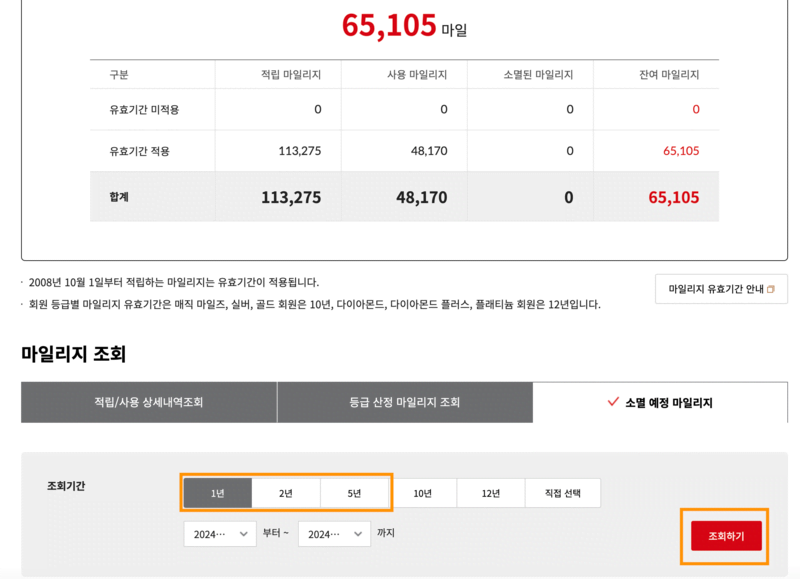The height and width of the screenshot is (579, 800).
Task: Select the 1년 lookup period
Action: point(220,492)
